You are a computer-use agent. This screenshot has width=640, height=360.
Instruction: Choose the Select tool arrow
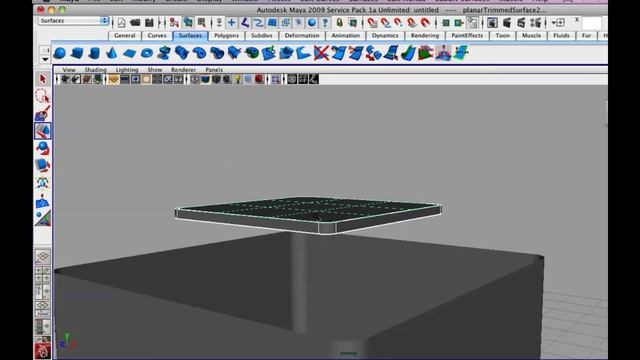point(42,79)
